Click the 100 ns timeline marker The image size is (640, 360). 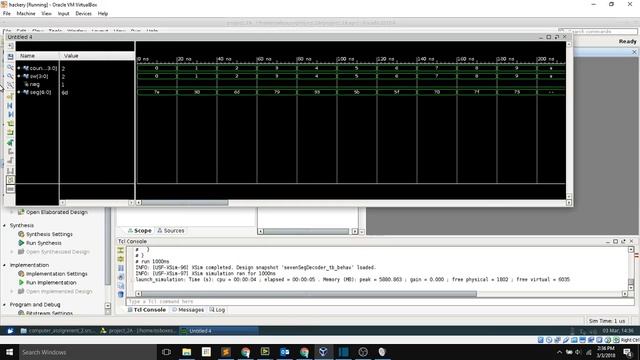[x=345, y=59]
